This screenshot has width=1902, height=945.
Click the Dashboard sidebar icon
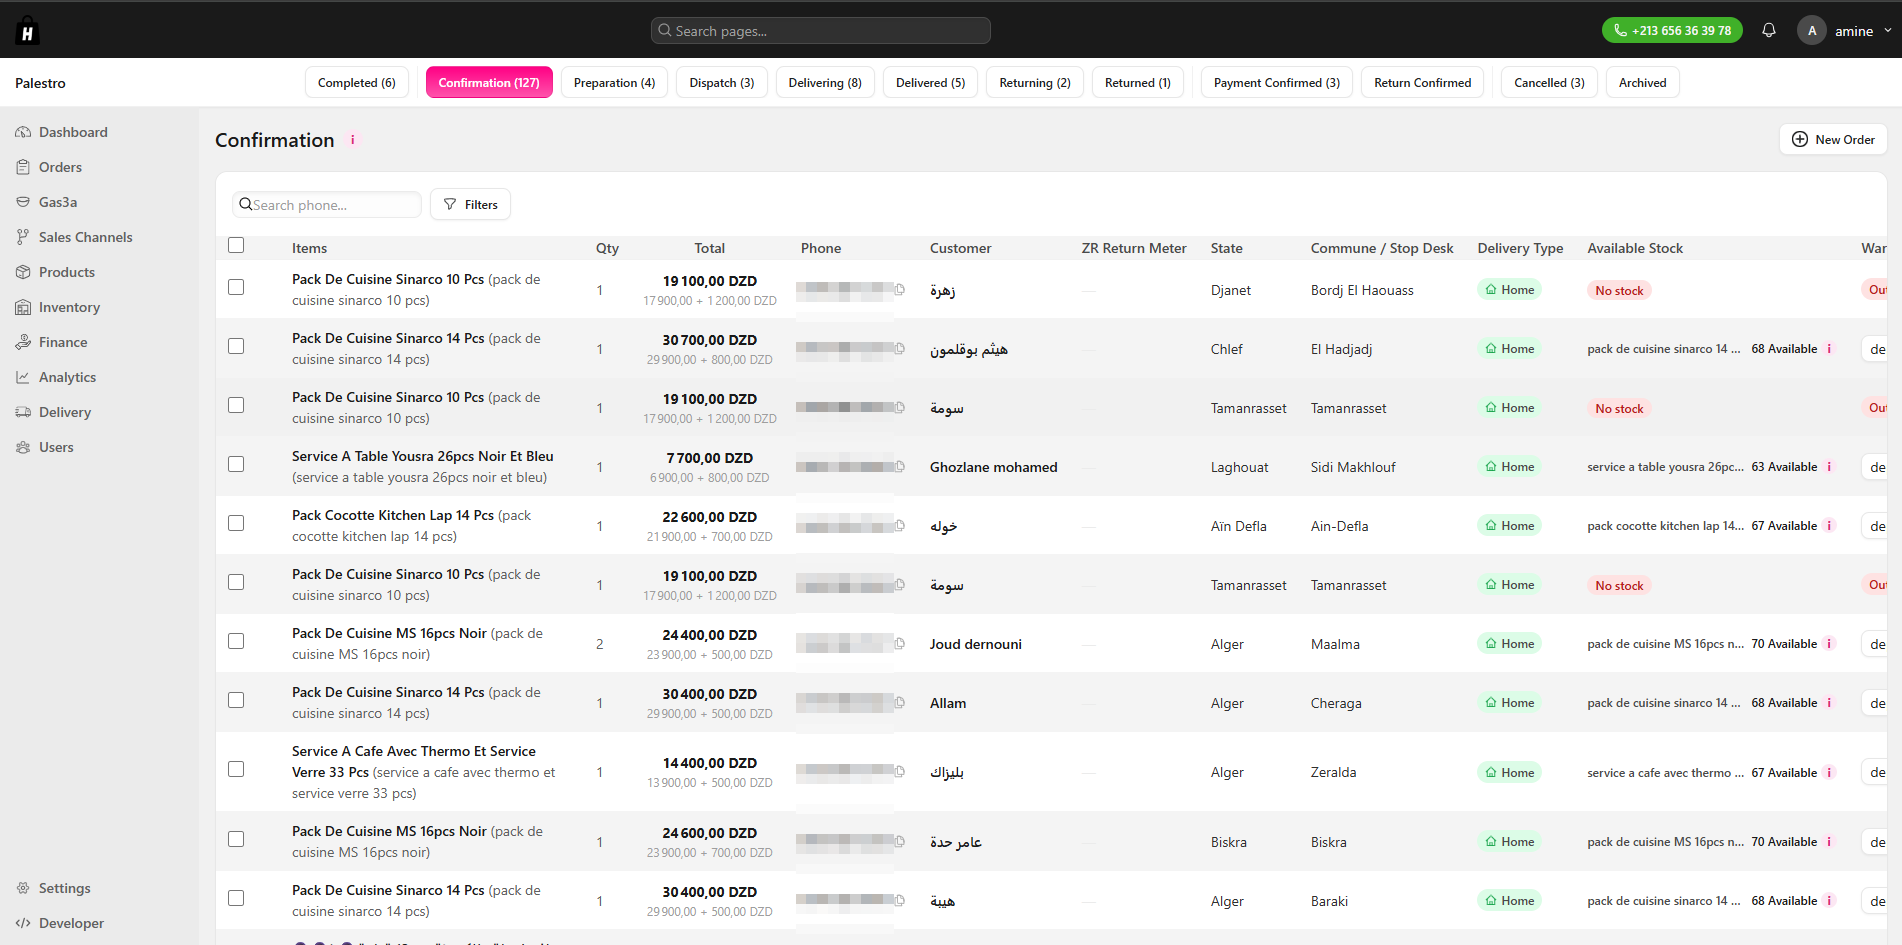tap(23, 132)
